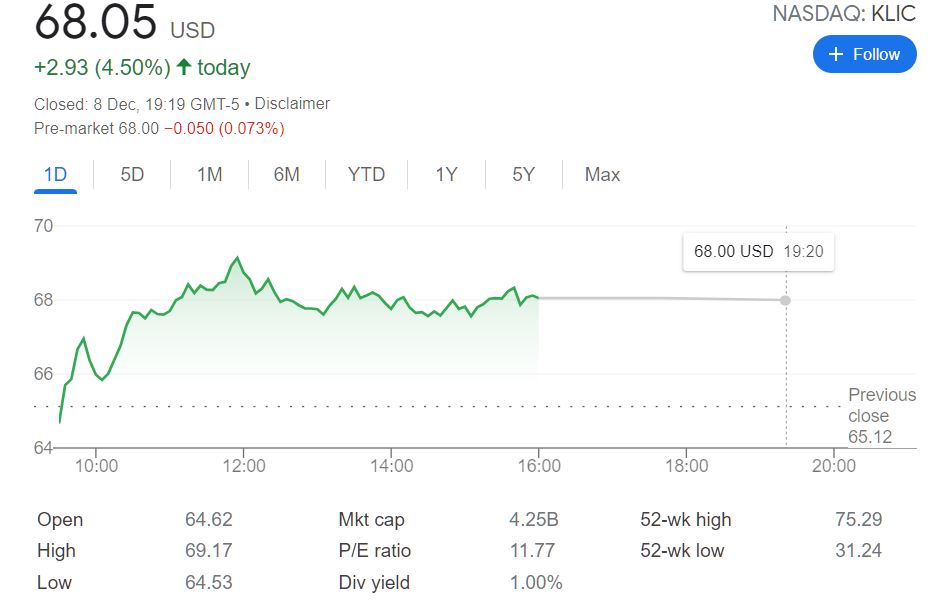Open the Max range tab
936x602 pixels.
click(602, 174)
